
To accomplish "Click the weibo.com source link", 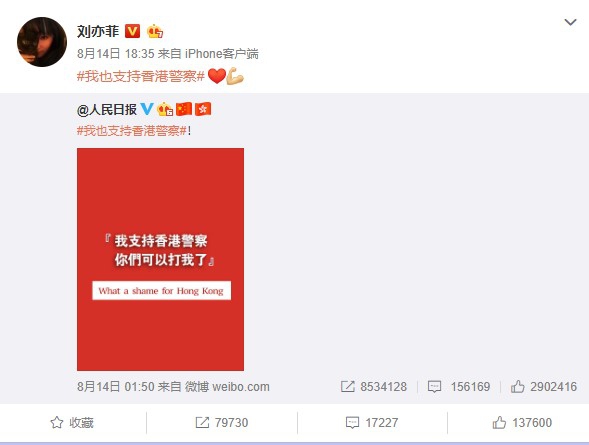I will (227, 386).
